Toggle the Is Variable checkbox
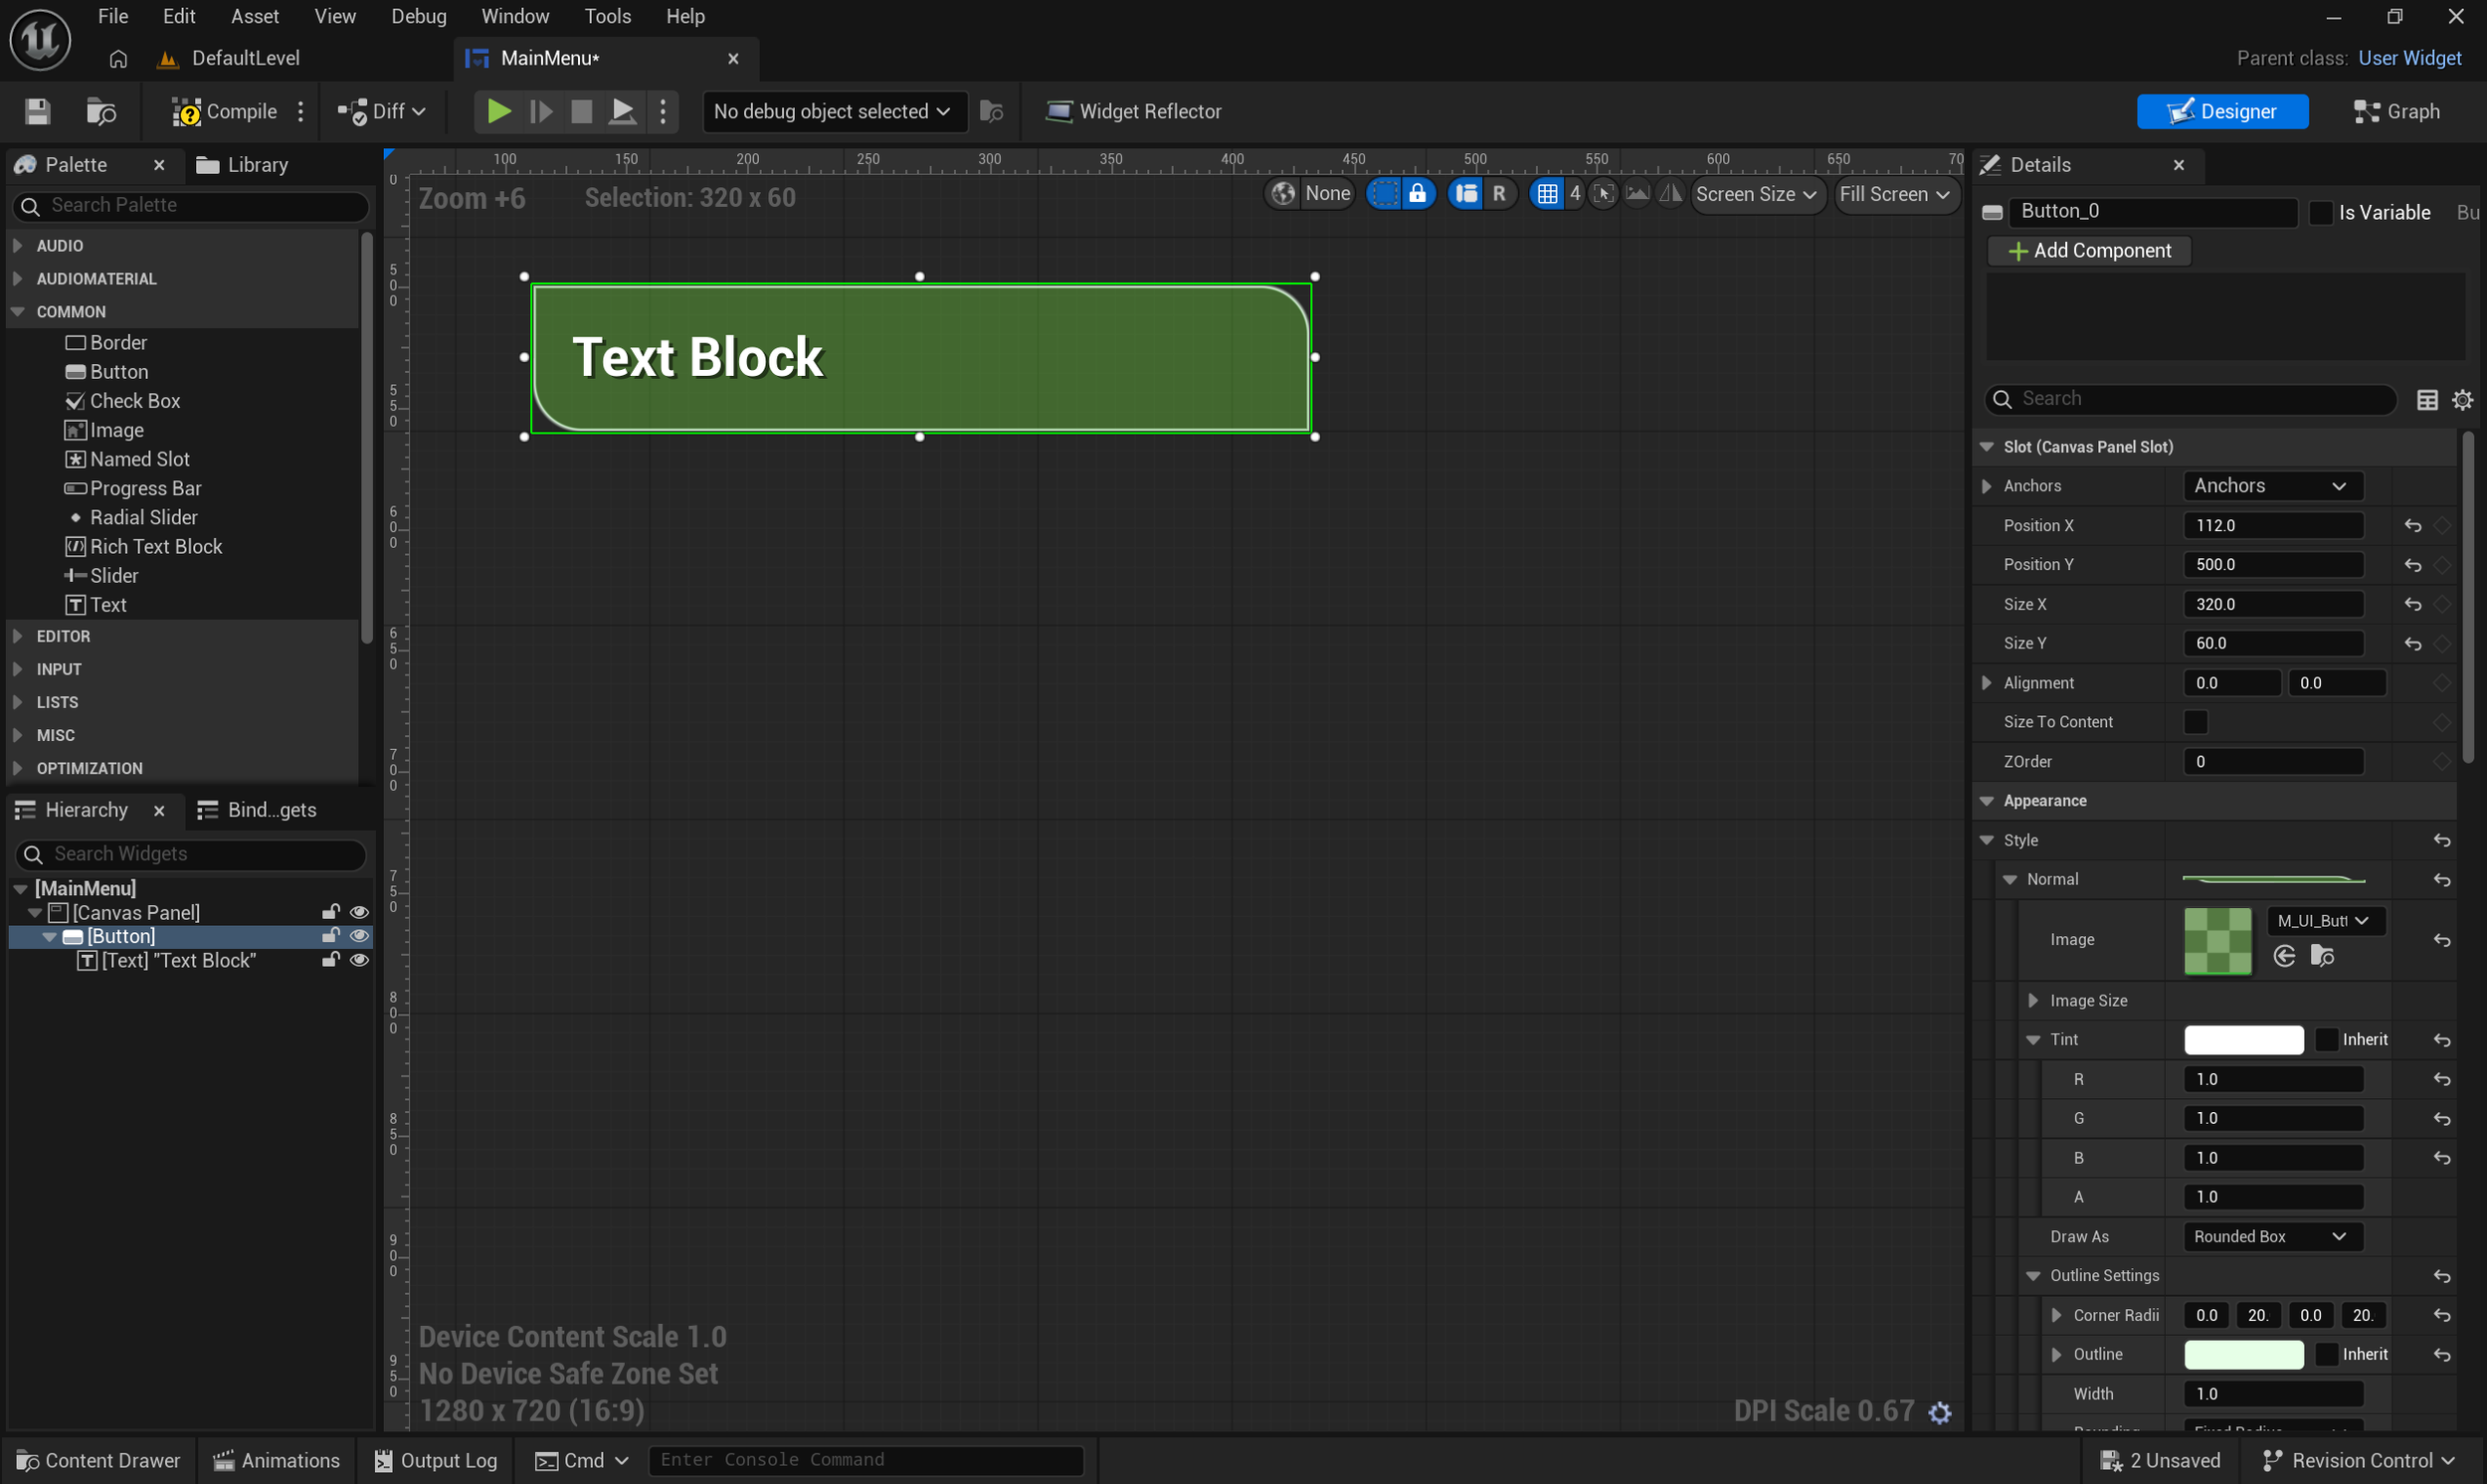 (2320, 212)
